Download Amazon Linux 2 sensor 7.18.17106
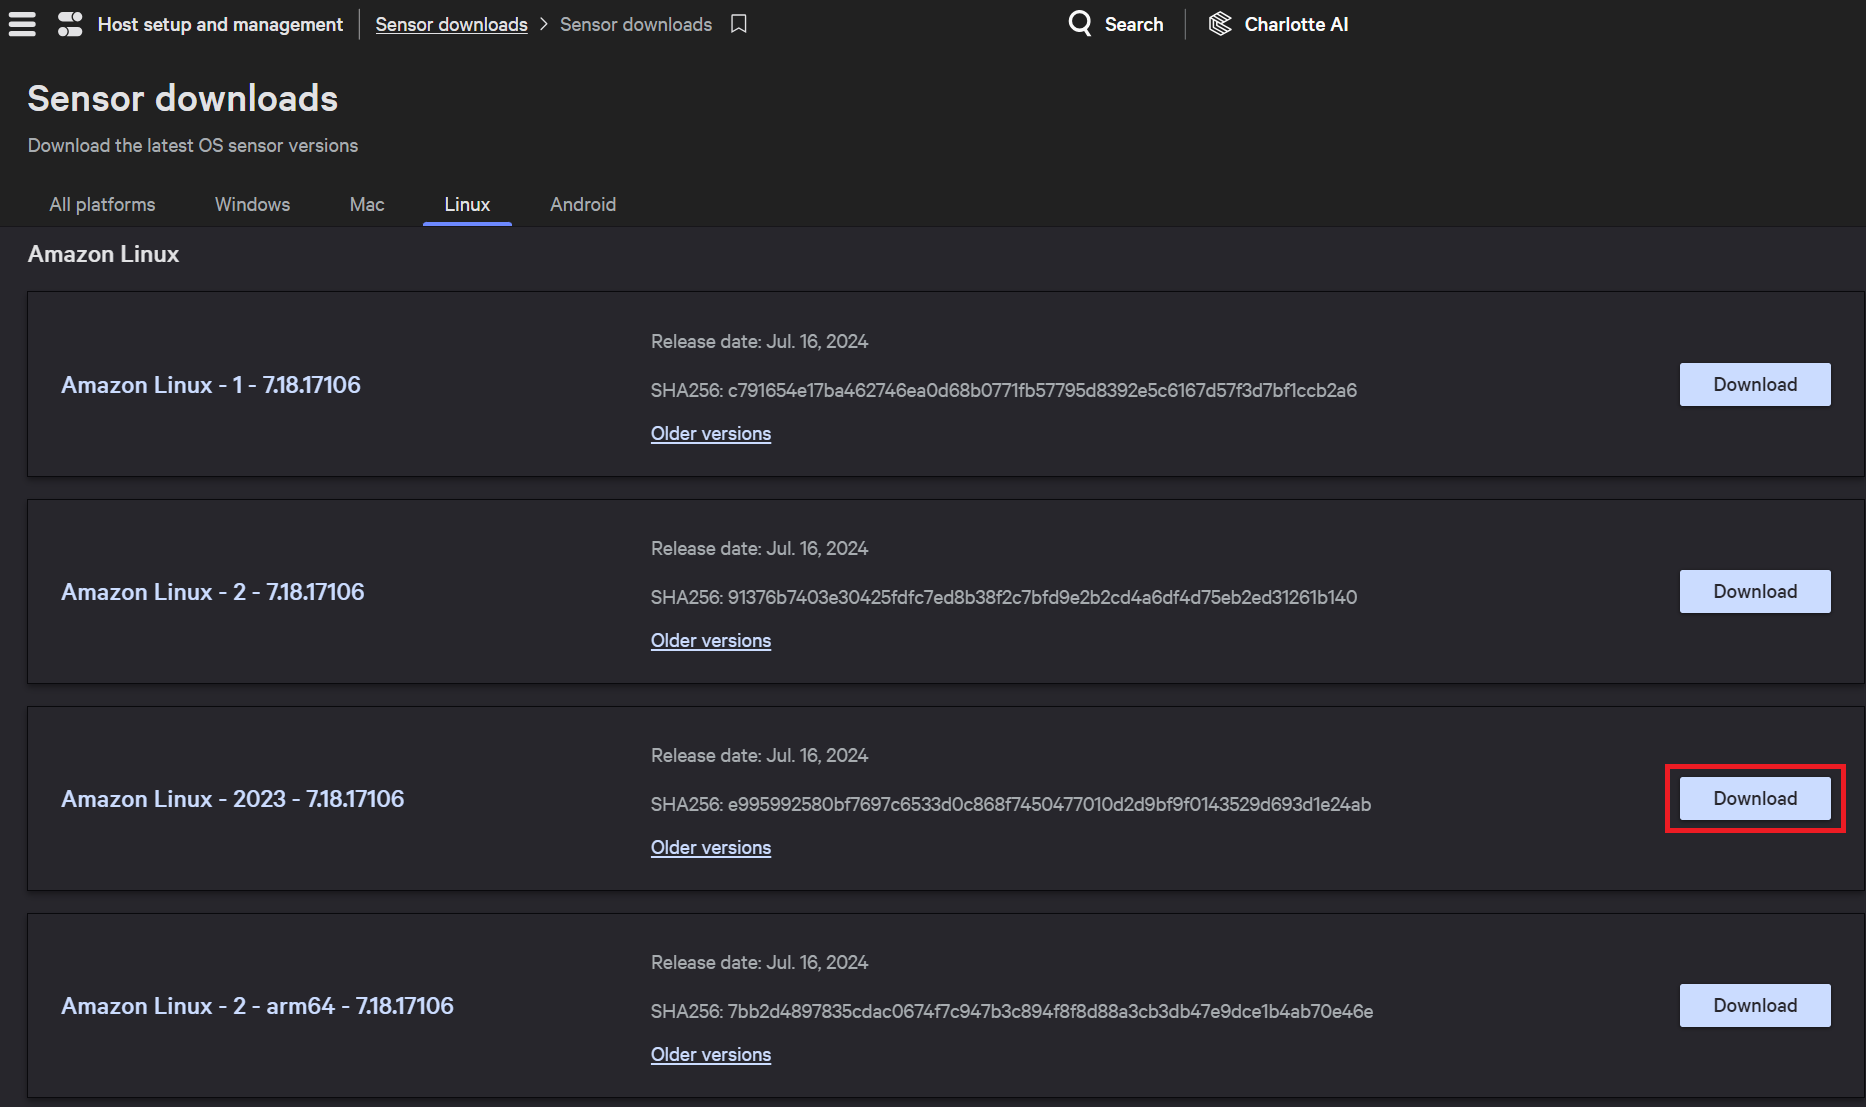The height and width of the screenshot is (1107, 1866). click(x=1755, y=592)
